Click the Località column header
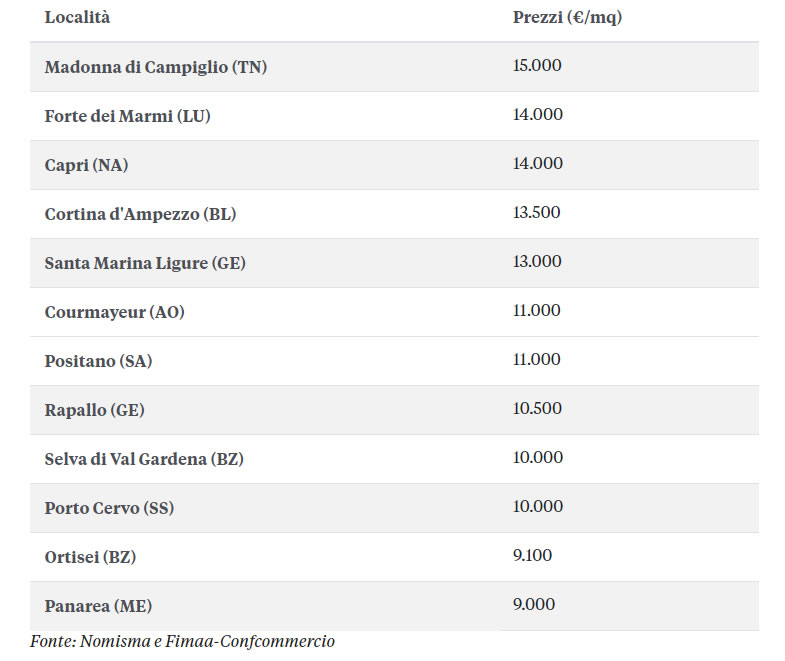Screen dimensions: 785x661 point(77,18)
